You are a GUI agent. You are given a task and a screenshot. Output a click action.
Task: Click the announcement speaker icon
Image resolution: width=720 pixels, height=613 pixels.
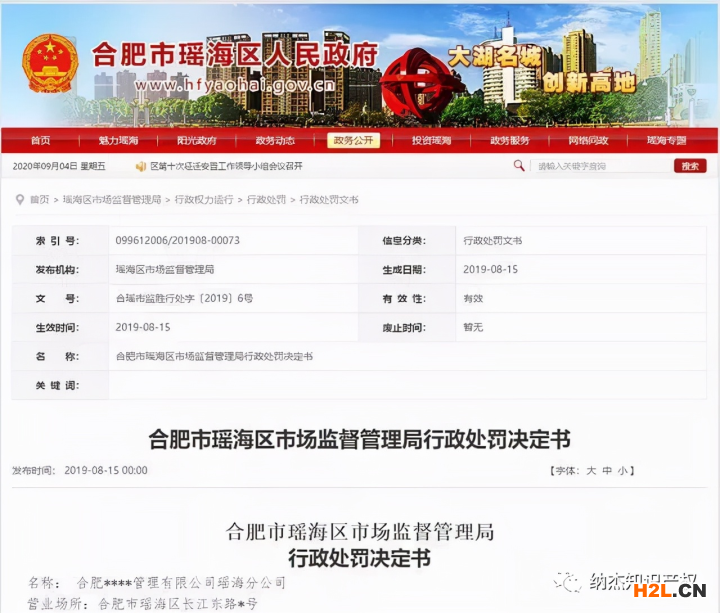140,166
